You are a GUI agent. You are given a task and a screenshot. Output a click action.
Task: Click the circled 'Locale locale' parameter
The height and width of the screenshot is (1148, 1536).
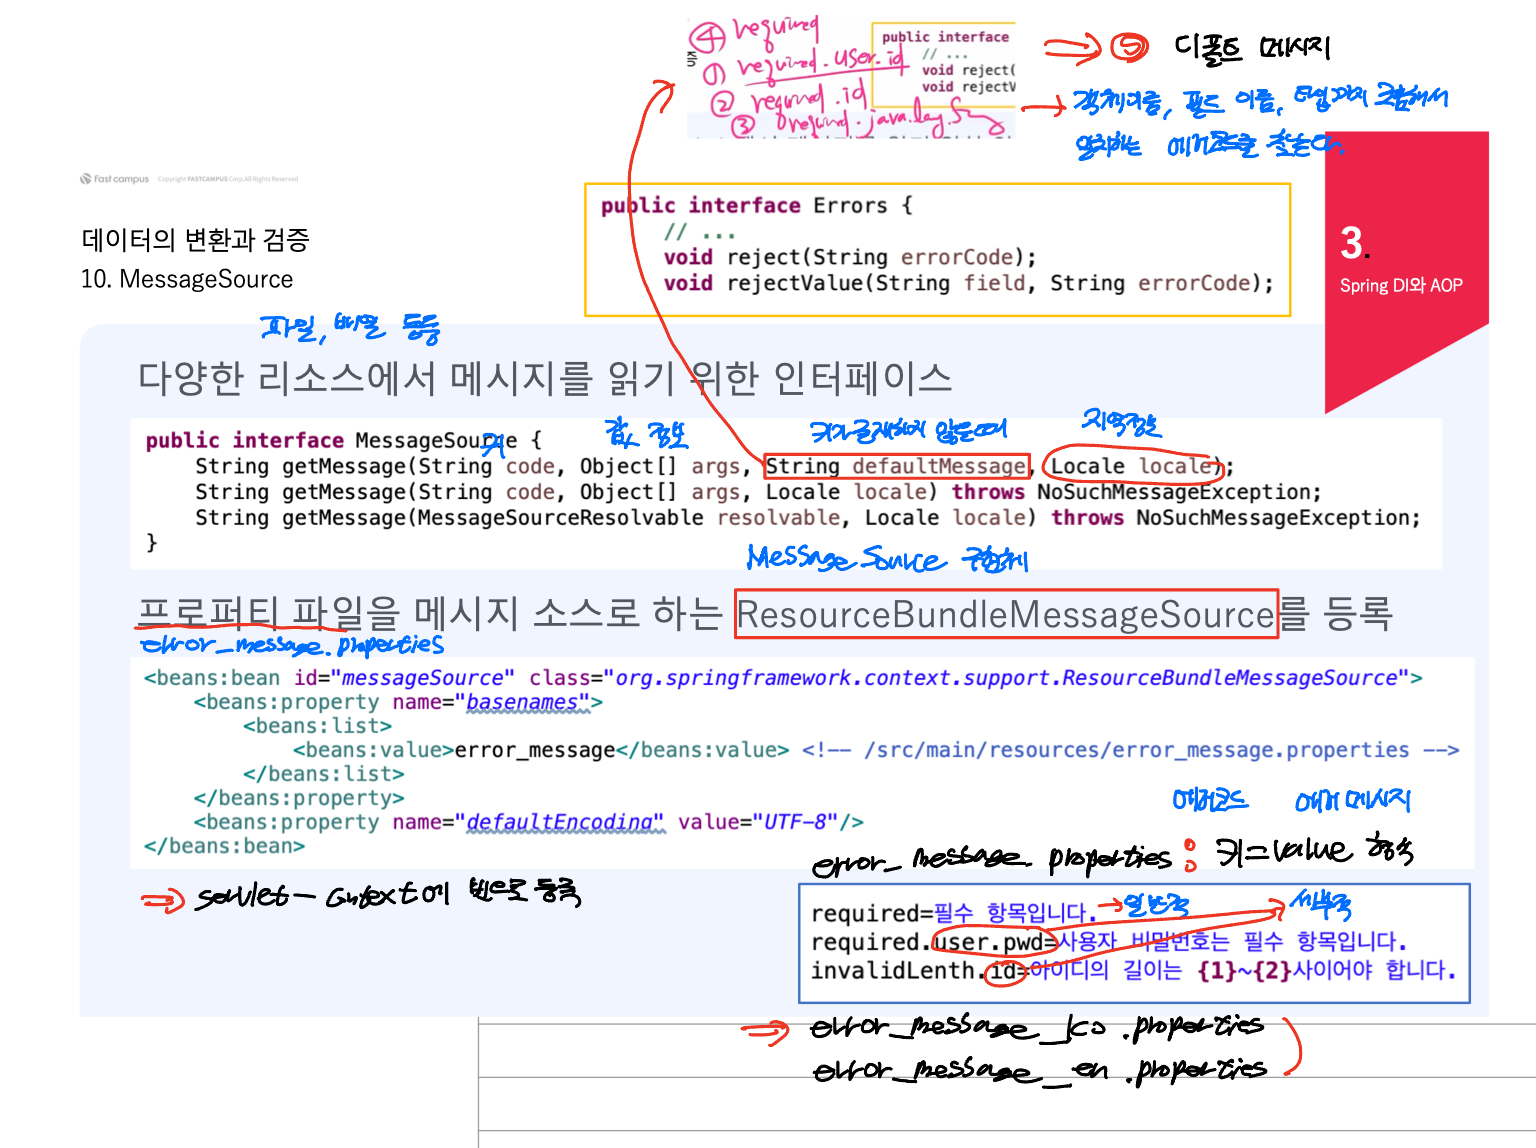(1131, 467)
